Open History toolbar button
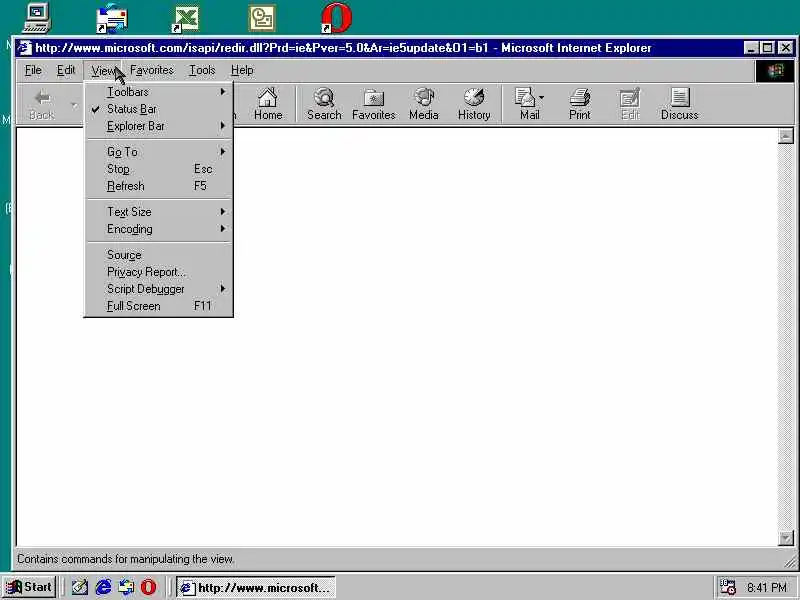The height and width of the screenshot is (600, 800). [474, 104]
